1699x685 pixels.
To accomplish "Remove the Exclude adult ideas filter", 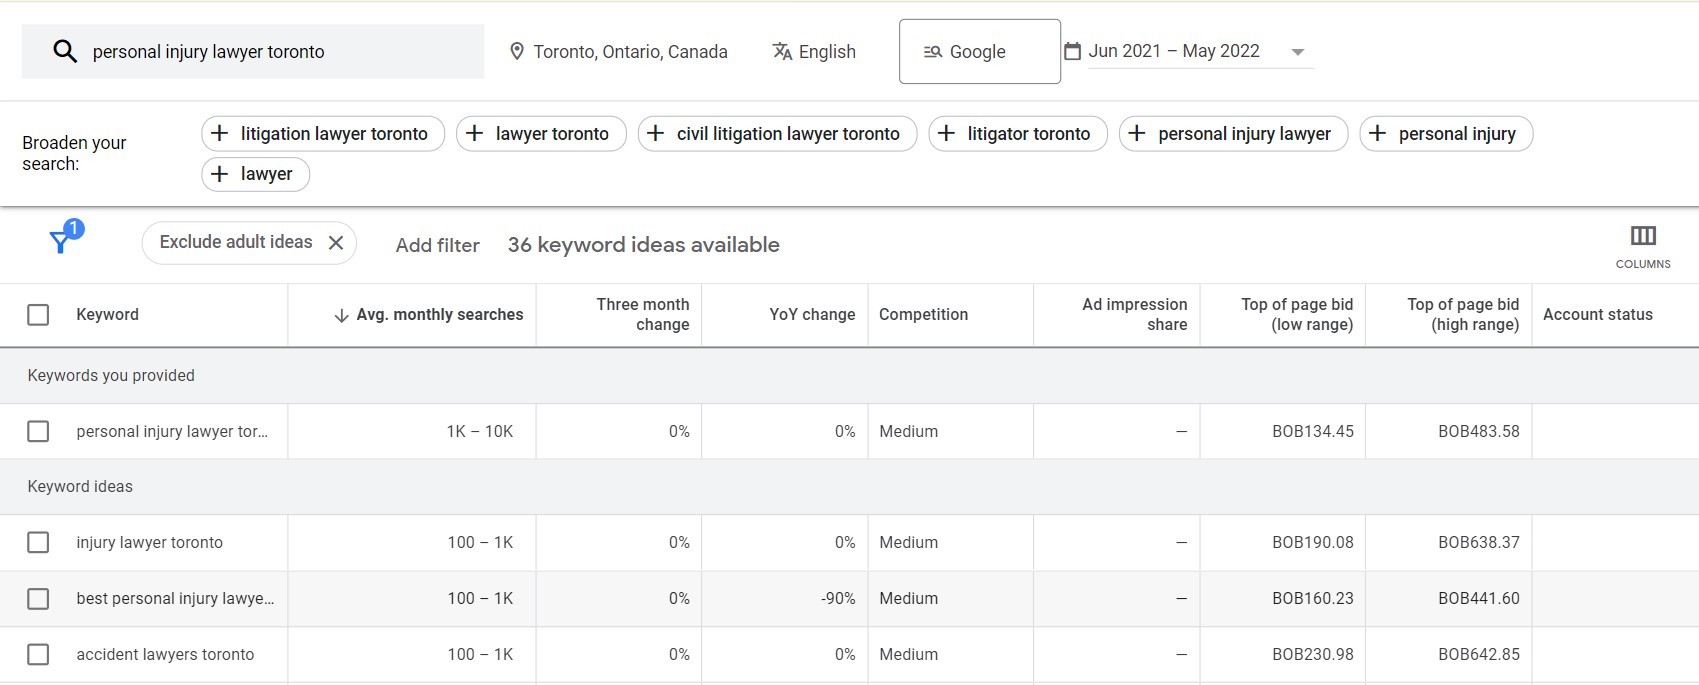I will [x=336, y=243].
